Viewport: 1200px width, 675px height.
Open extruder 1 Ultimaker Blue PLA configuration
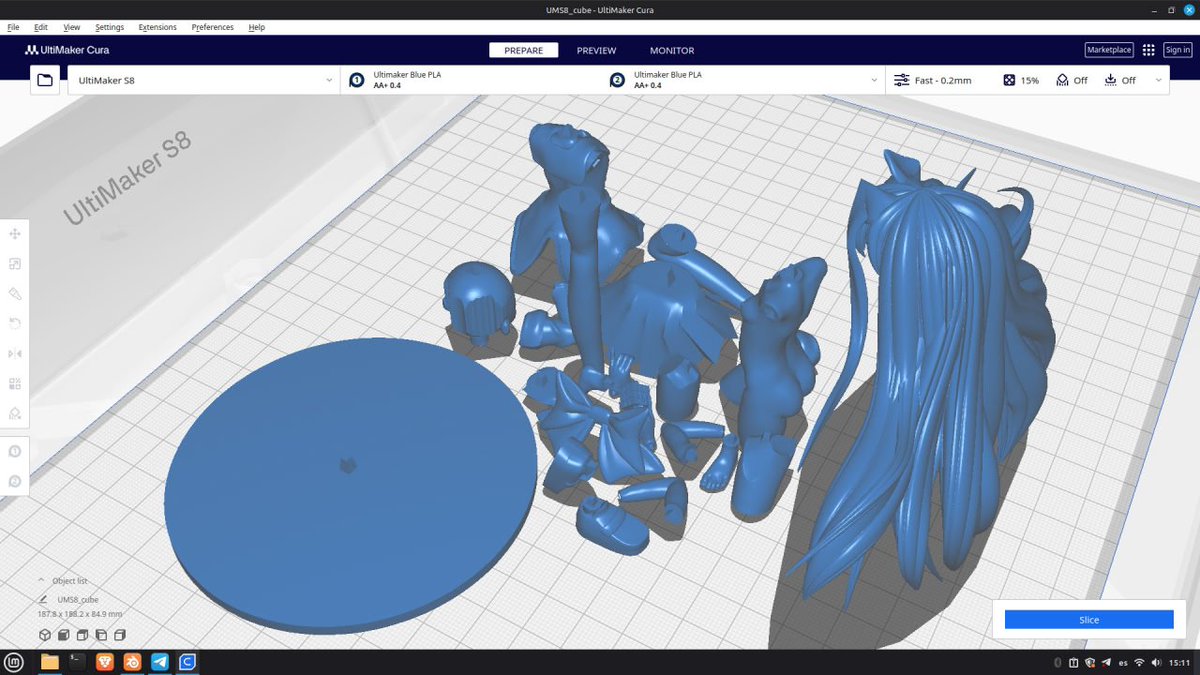pos(472,80)
